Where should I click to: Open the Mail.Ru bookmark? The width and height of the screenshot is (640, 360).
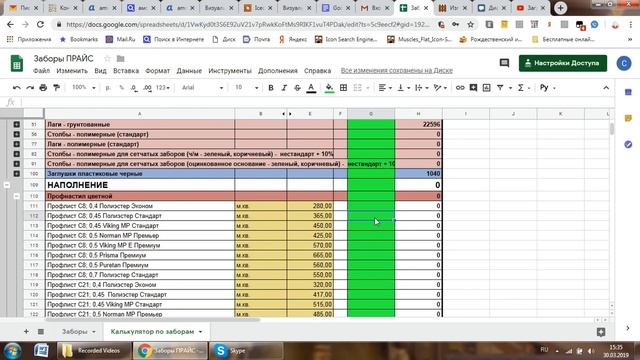[120, 40]
